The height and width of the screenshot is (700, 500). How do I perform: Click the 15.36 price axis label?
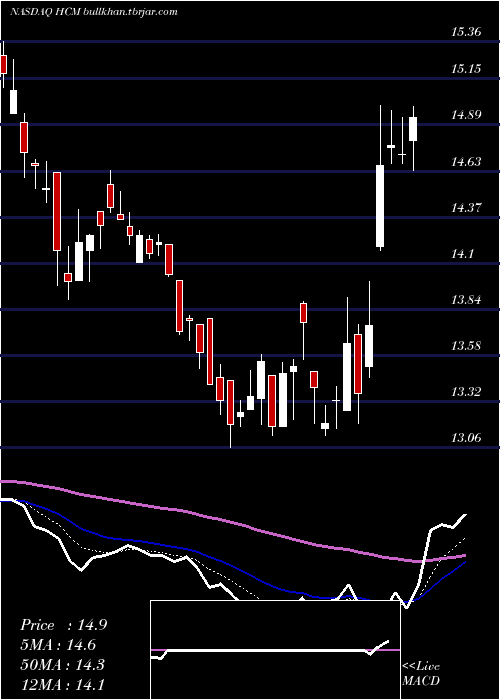pyautogui.click(x=466, y=32)
